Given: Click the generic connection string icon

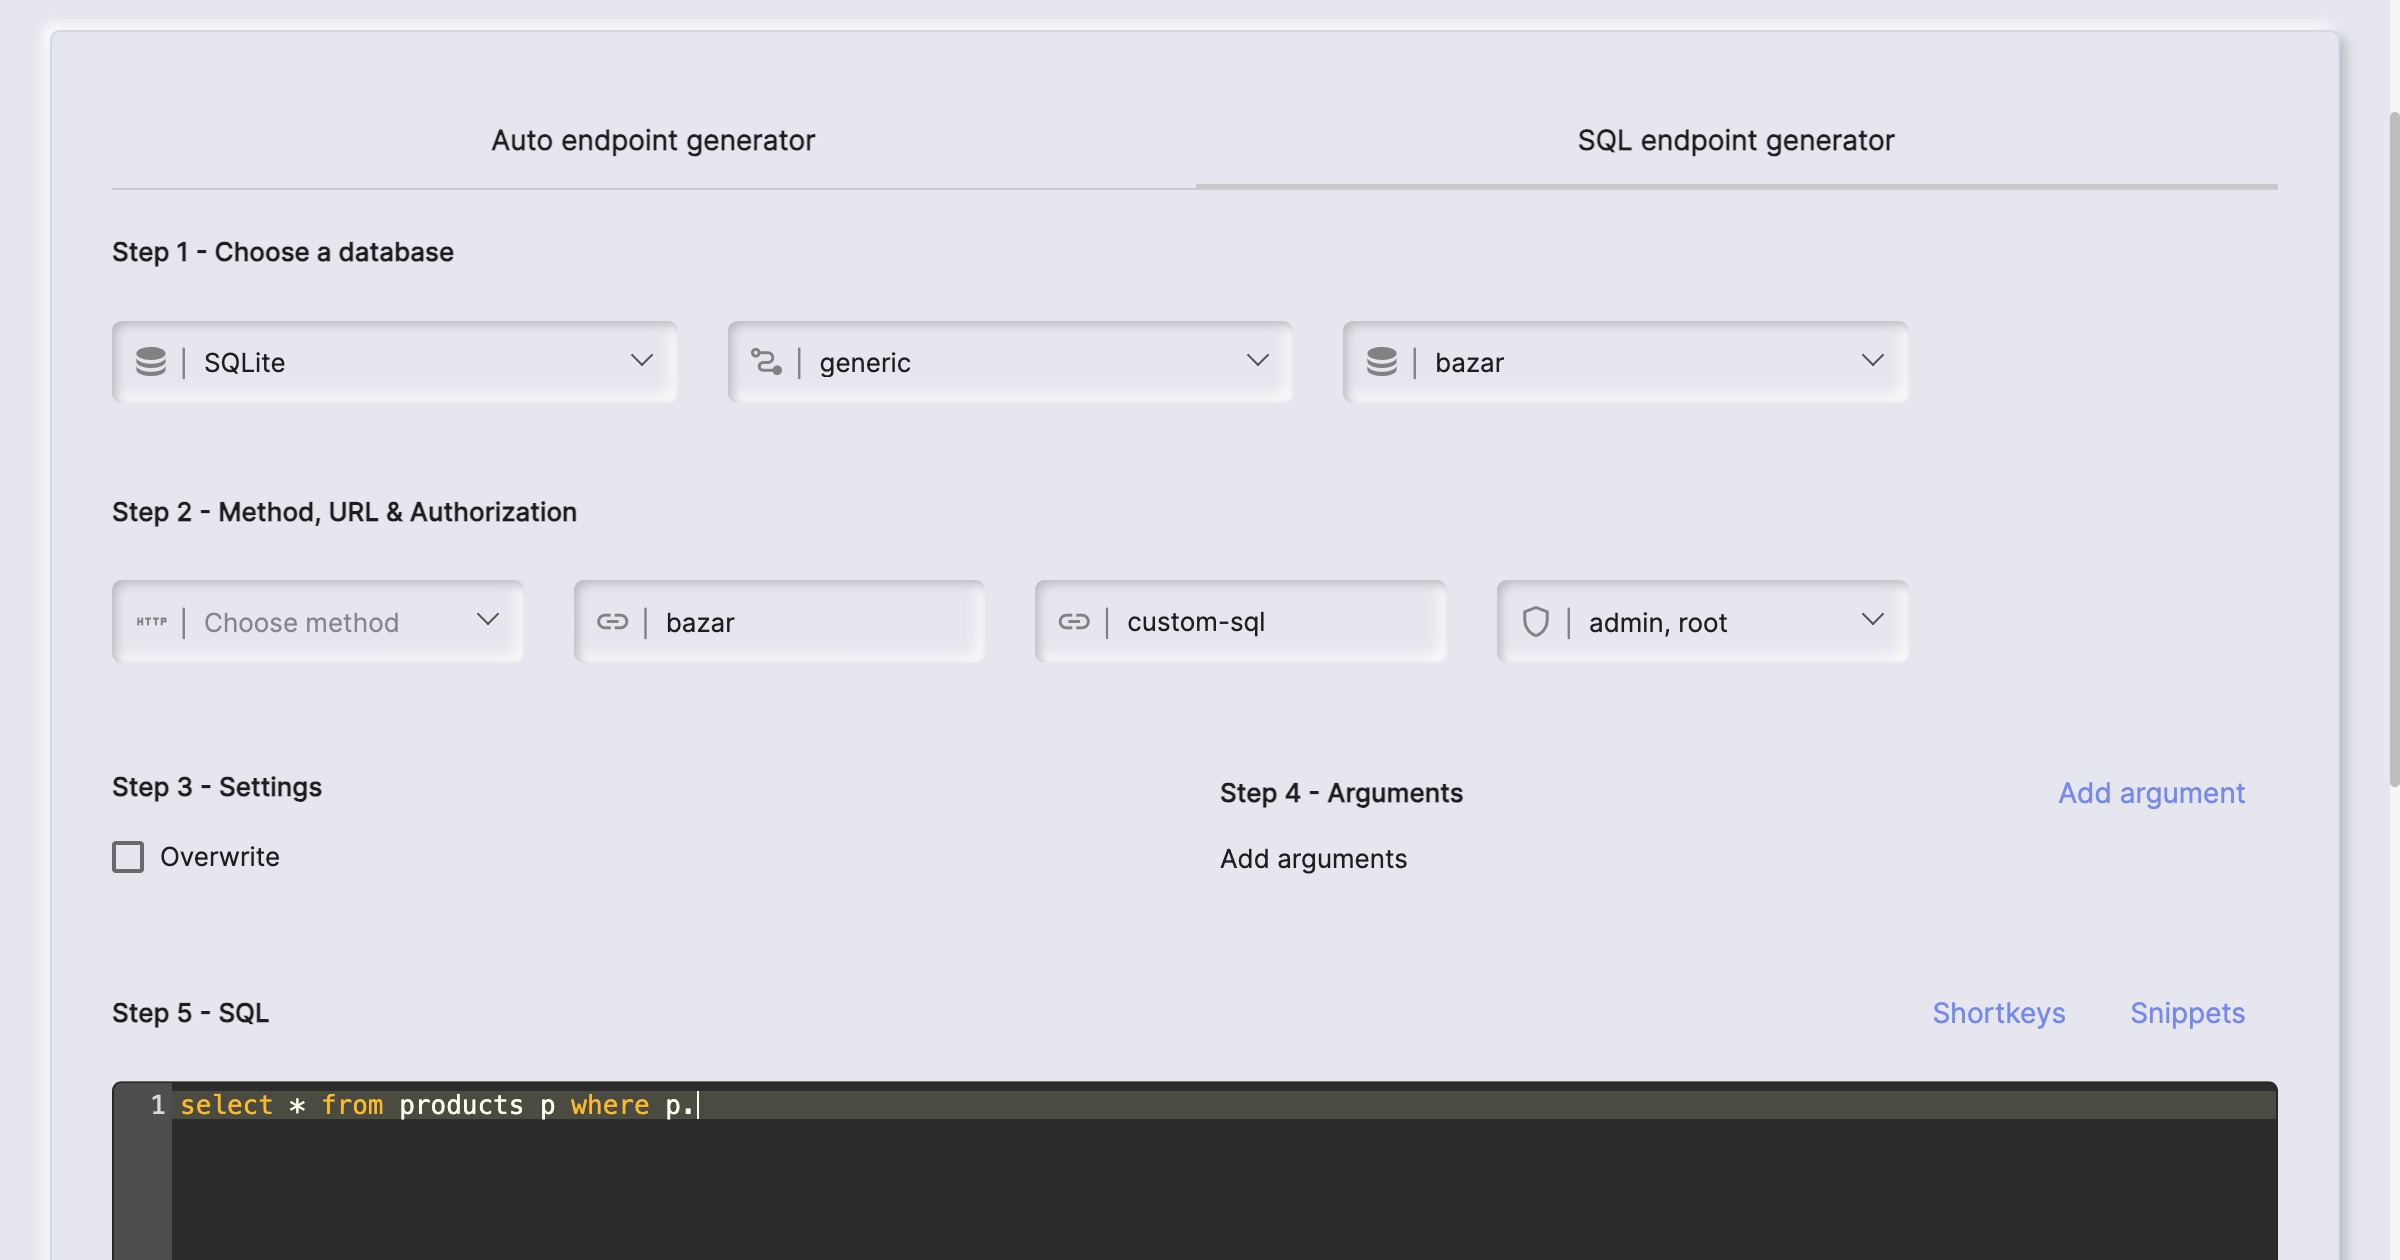Looking at the screenshot, I should [x=767, y=362].
